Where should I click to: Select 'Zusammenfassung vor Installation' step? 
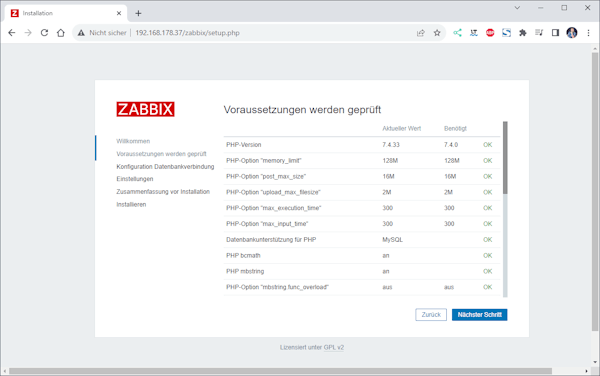163,192
